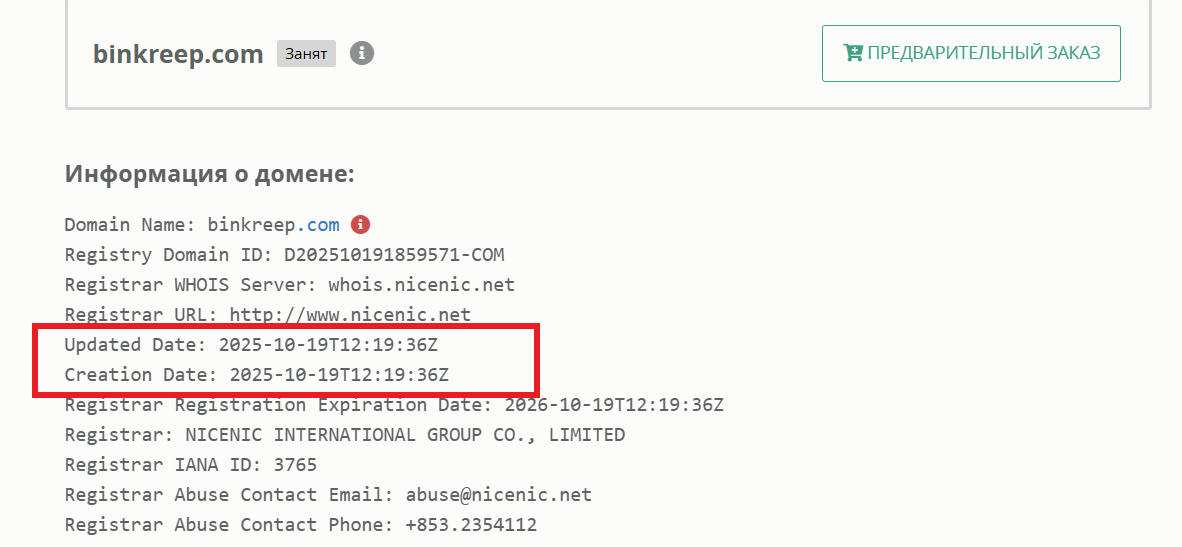The width and height of the screenshot is (1182, 547).
Task: Click the Registration Expiration Date line
Action: coord(394,405)
